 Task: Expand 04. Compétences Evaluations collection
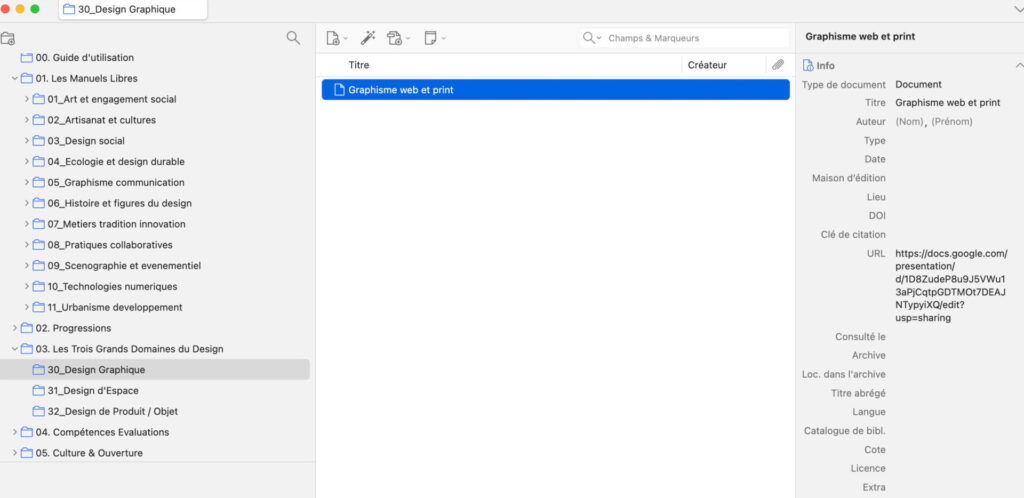click(x=14, y=432)
